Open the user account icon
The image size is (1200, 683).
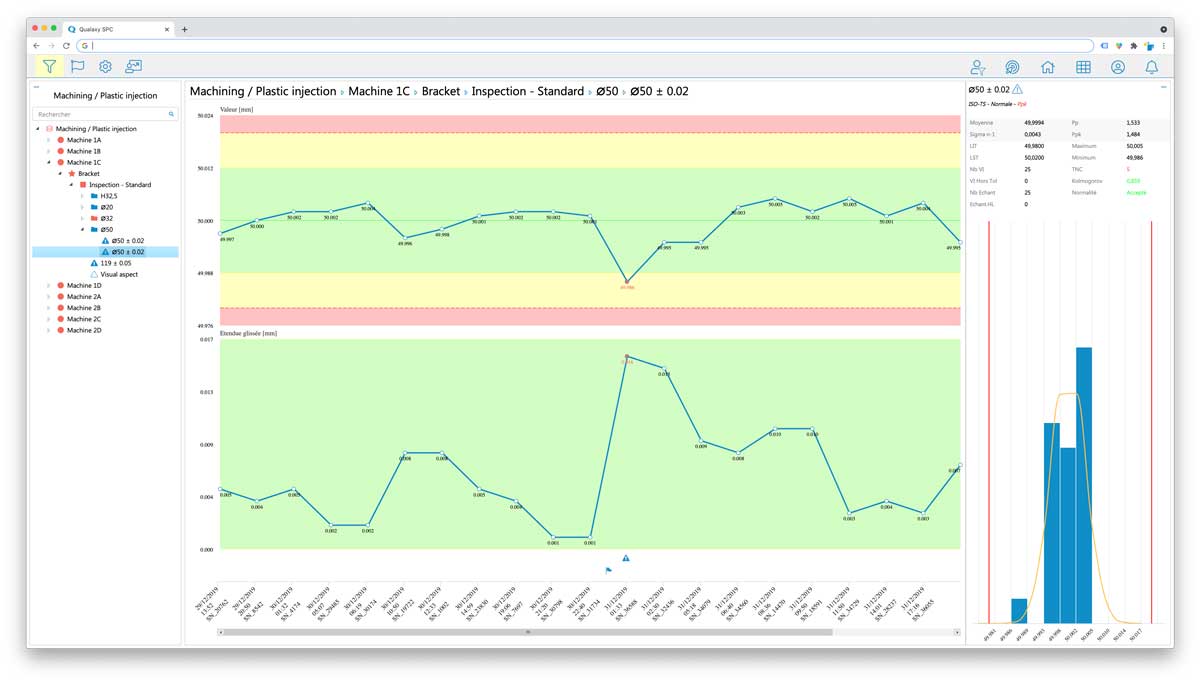(x=1118, y=67)
